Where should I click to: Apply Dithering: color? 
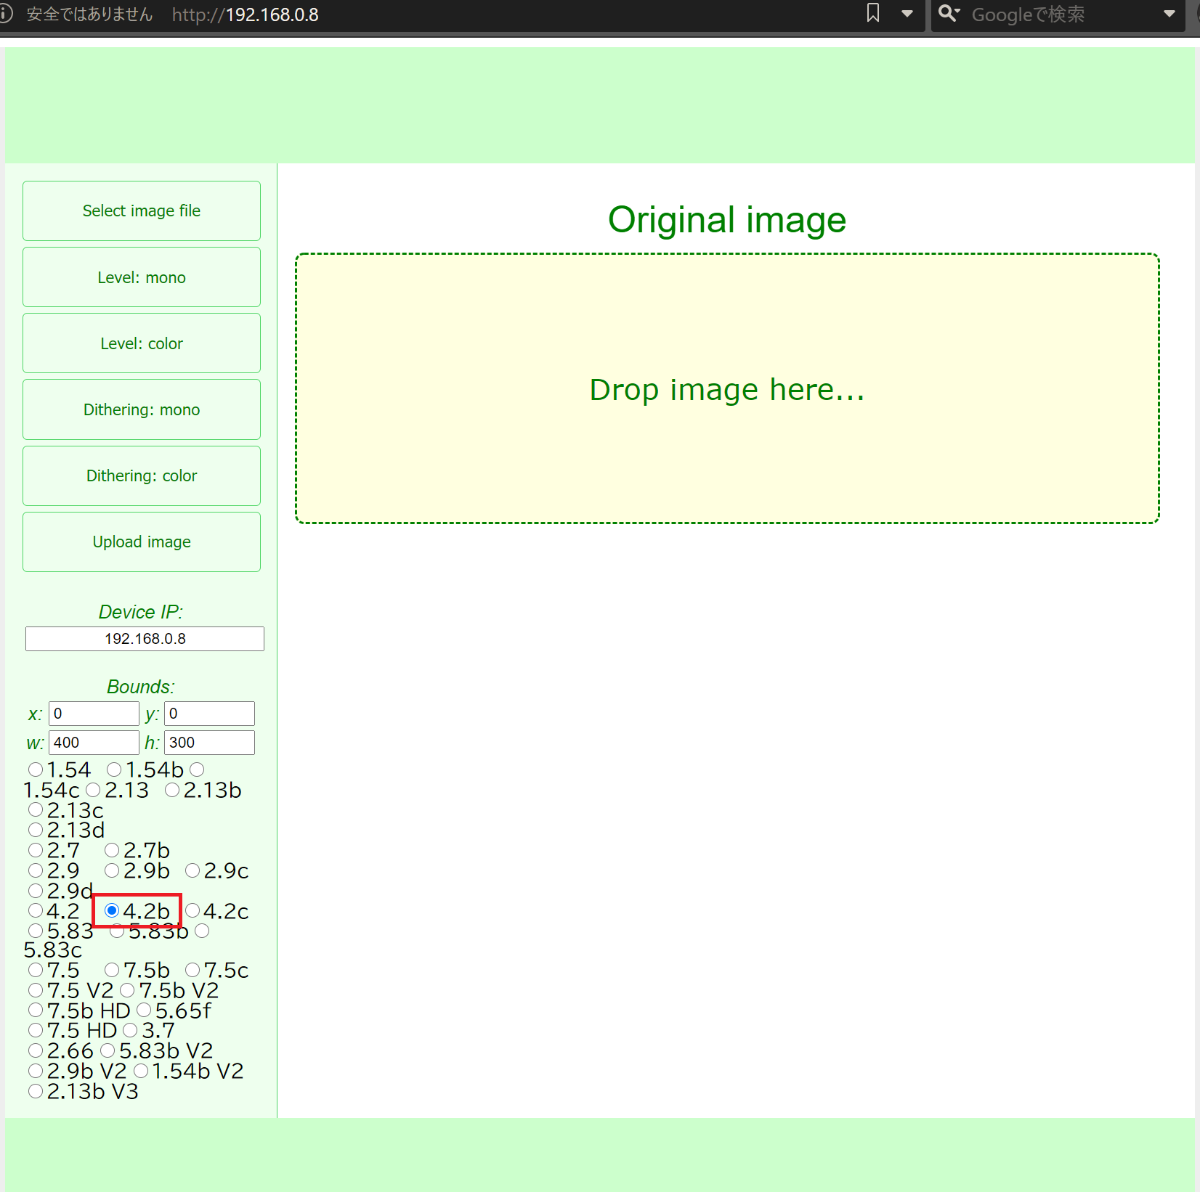141,476
